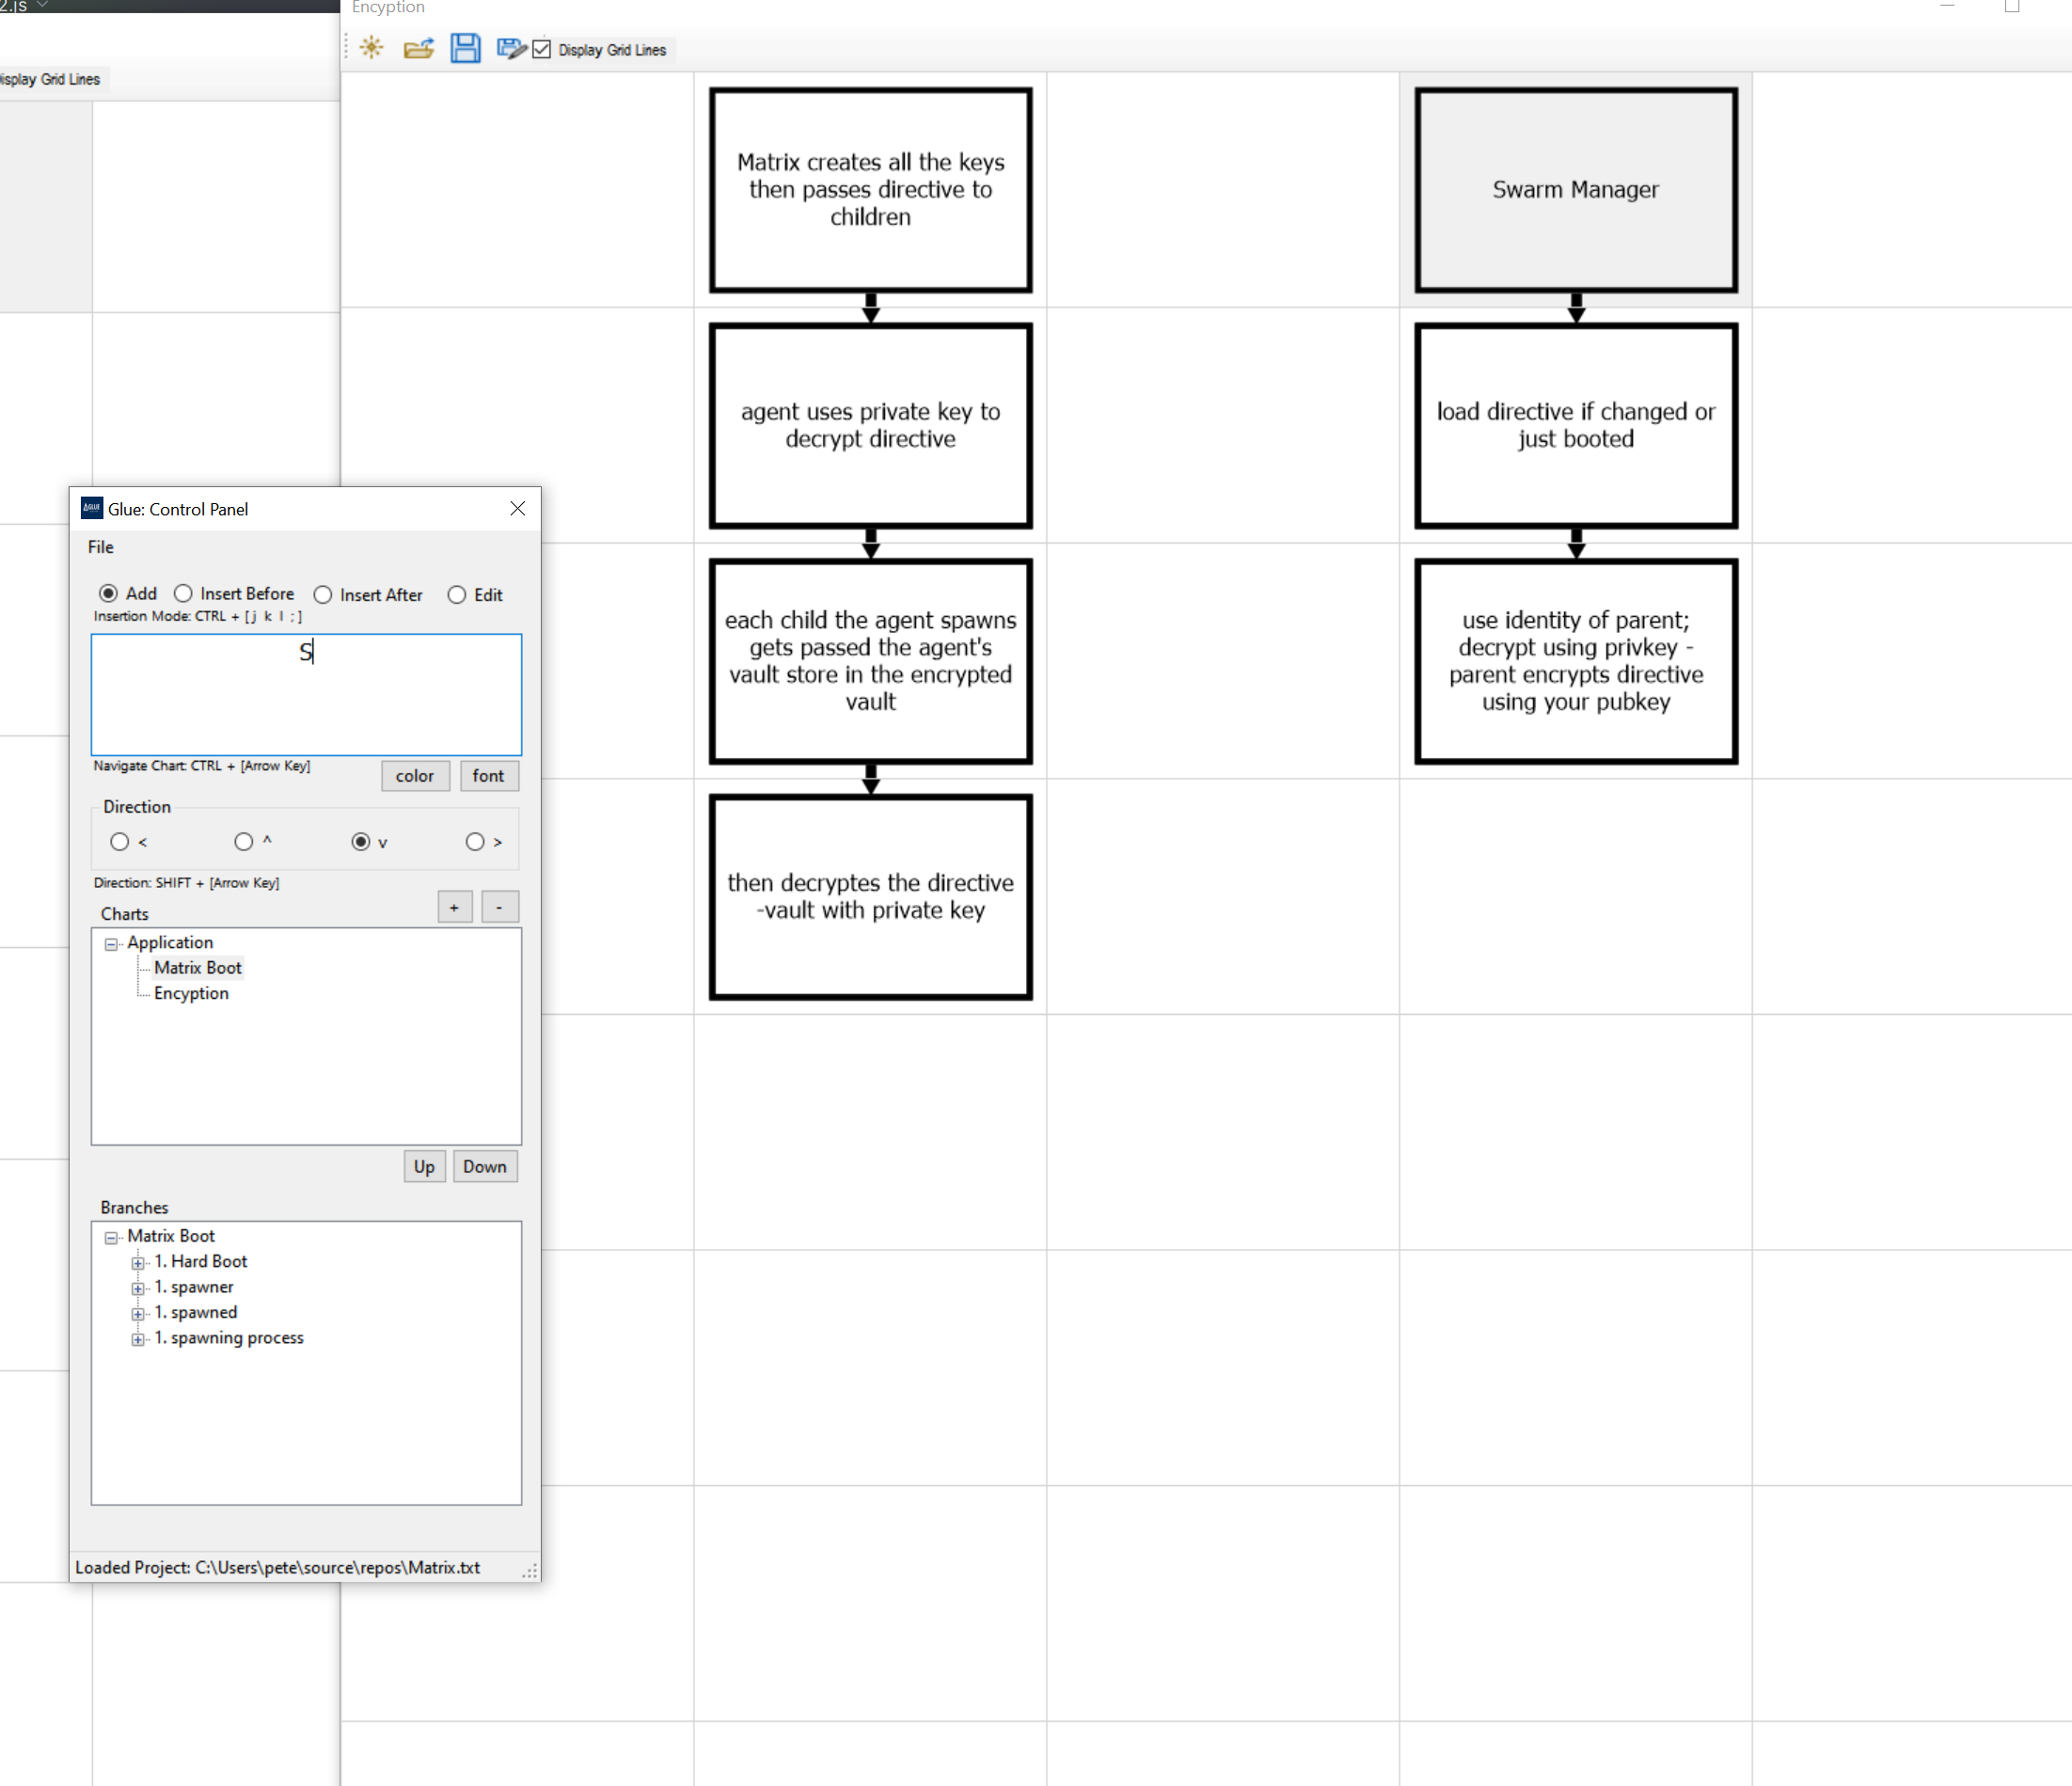Select the 'each child the agent spawns' node
Screen dimensions: 2072x1786
870,661
